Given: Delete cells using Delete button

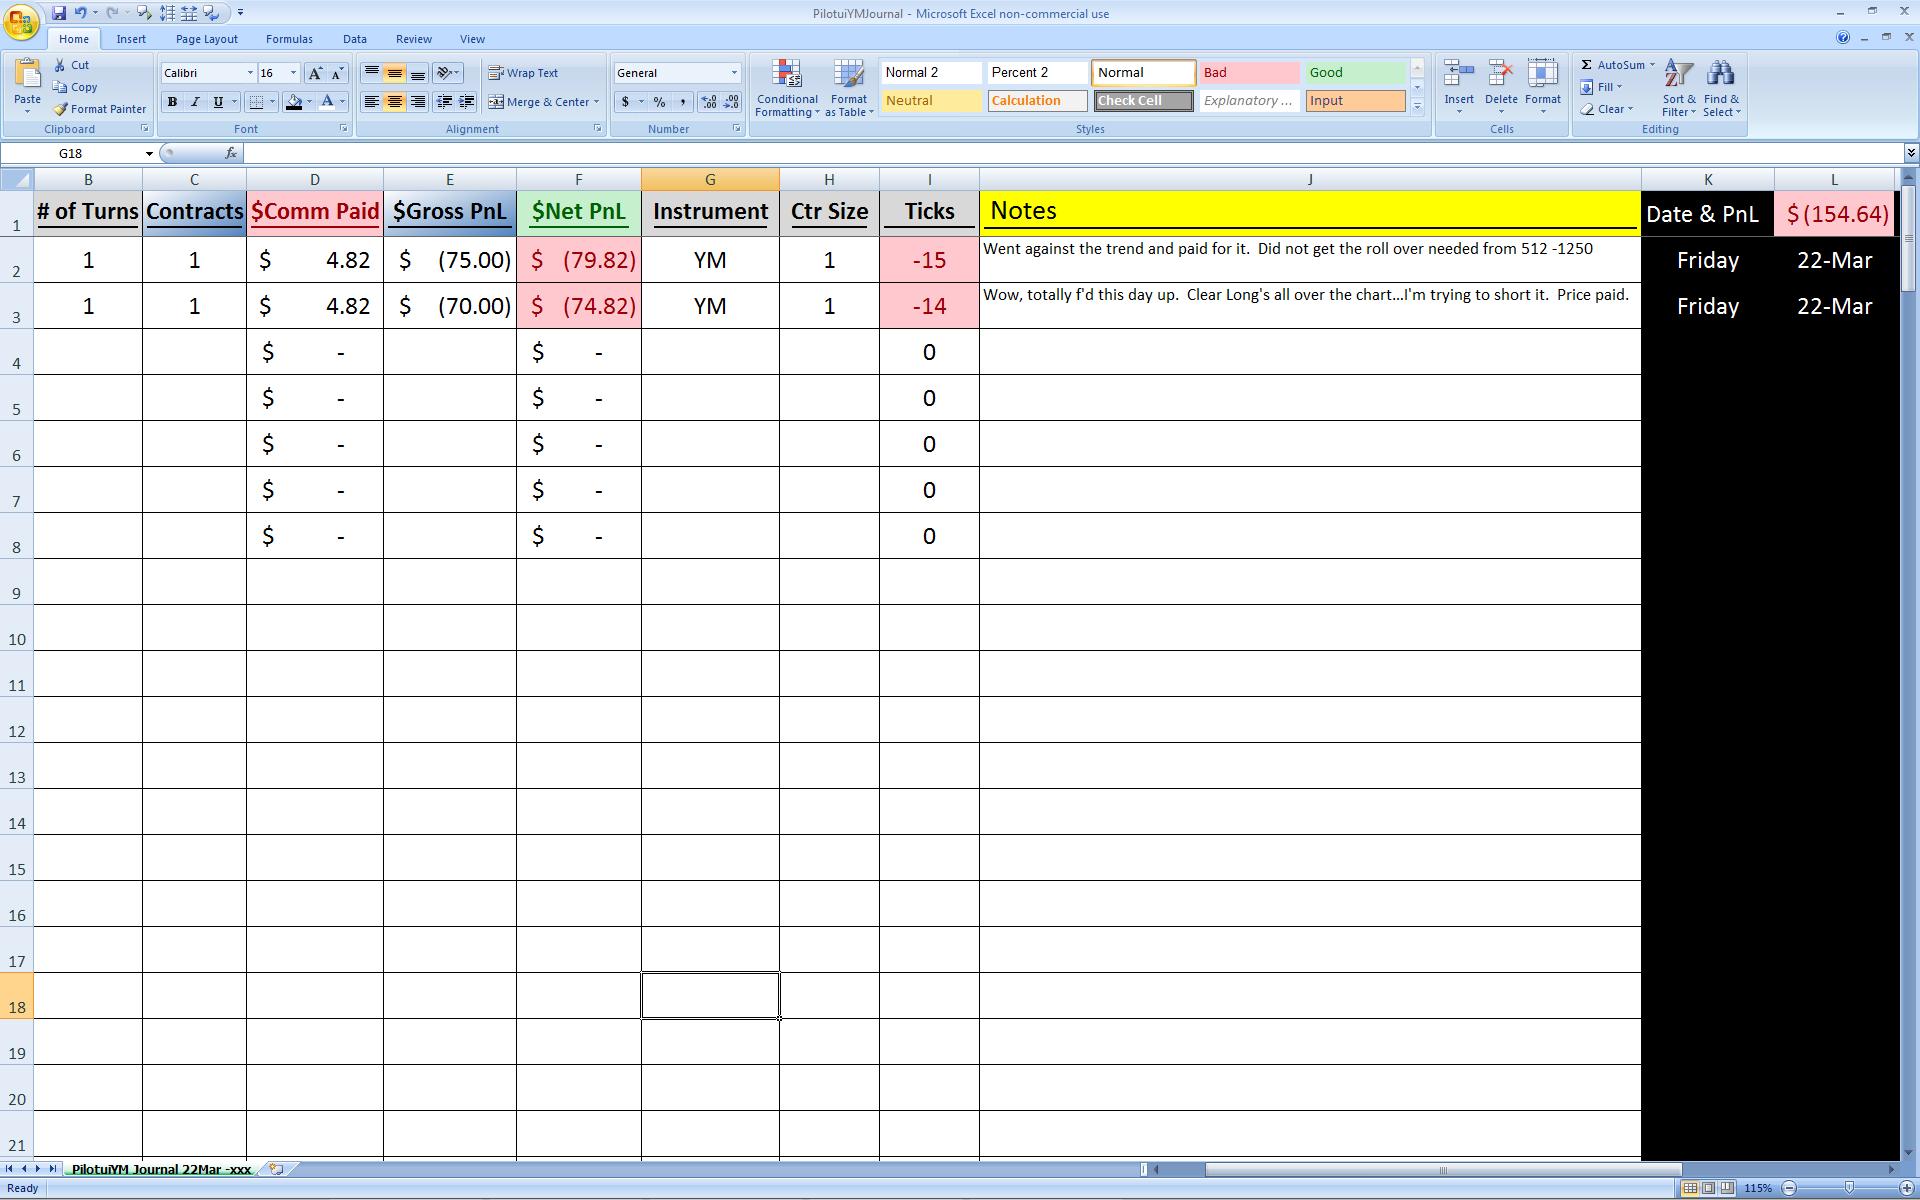Looking at the screenshot, I should click(x=1501, y=85).
